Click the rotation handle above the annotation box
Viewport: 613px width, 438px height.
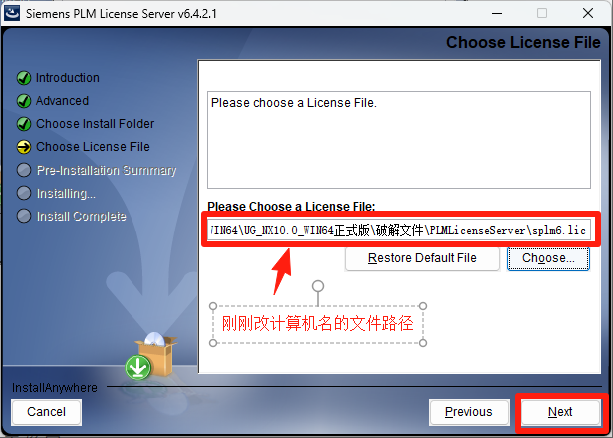[318, 286]
